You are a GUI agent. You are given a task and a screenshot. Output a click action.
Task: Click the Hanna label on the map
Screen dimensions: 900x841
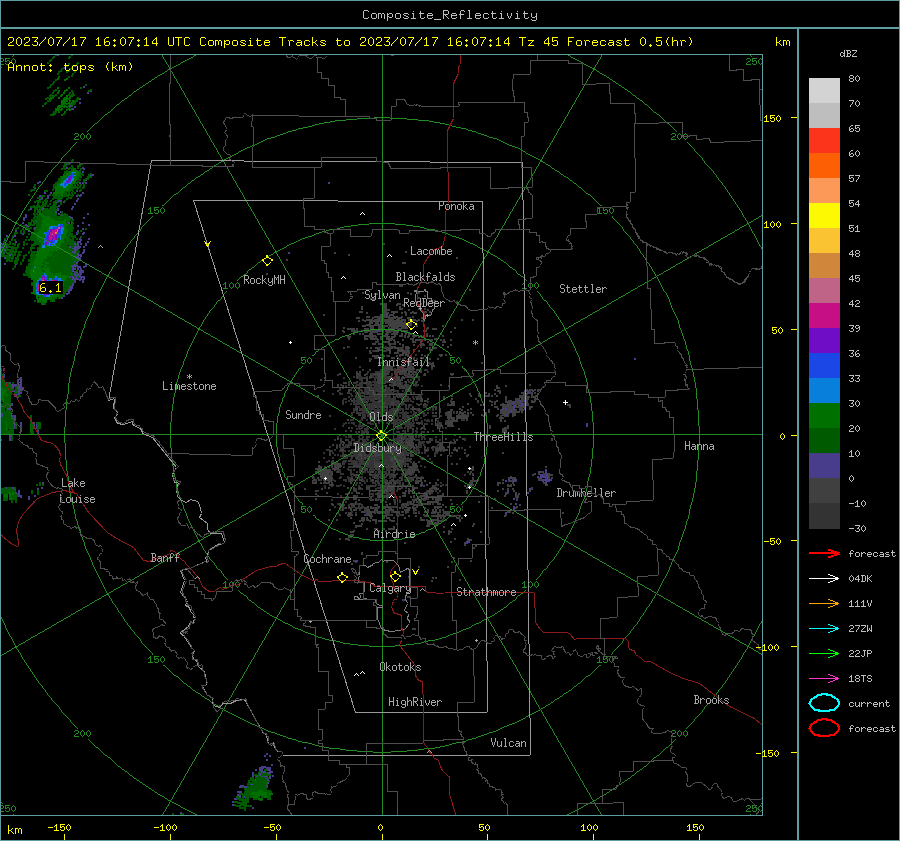point(699,446)
